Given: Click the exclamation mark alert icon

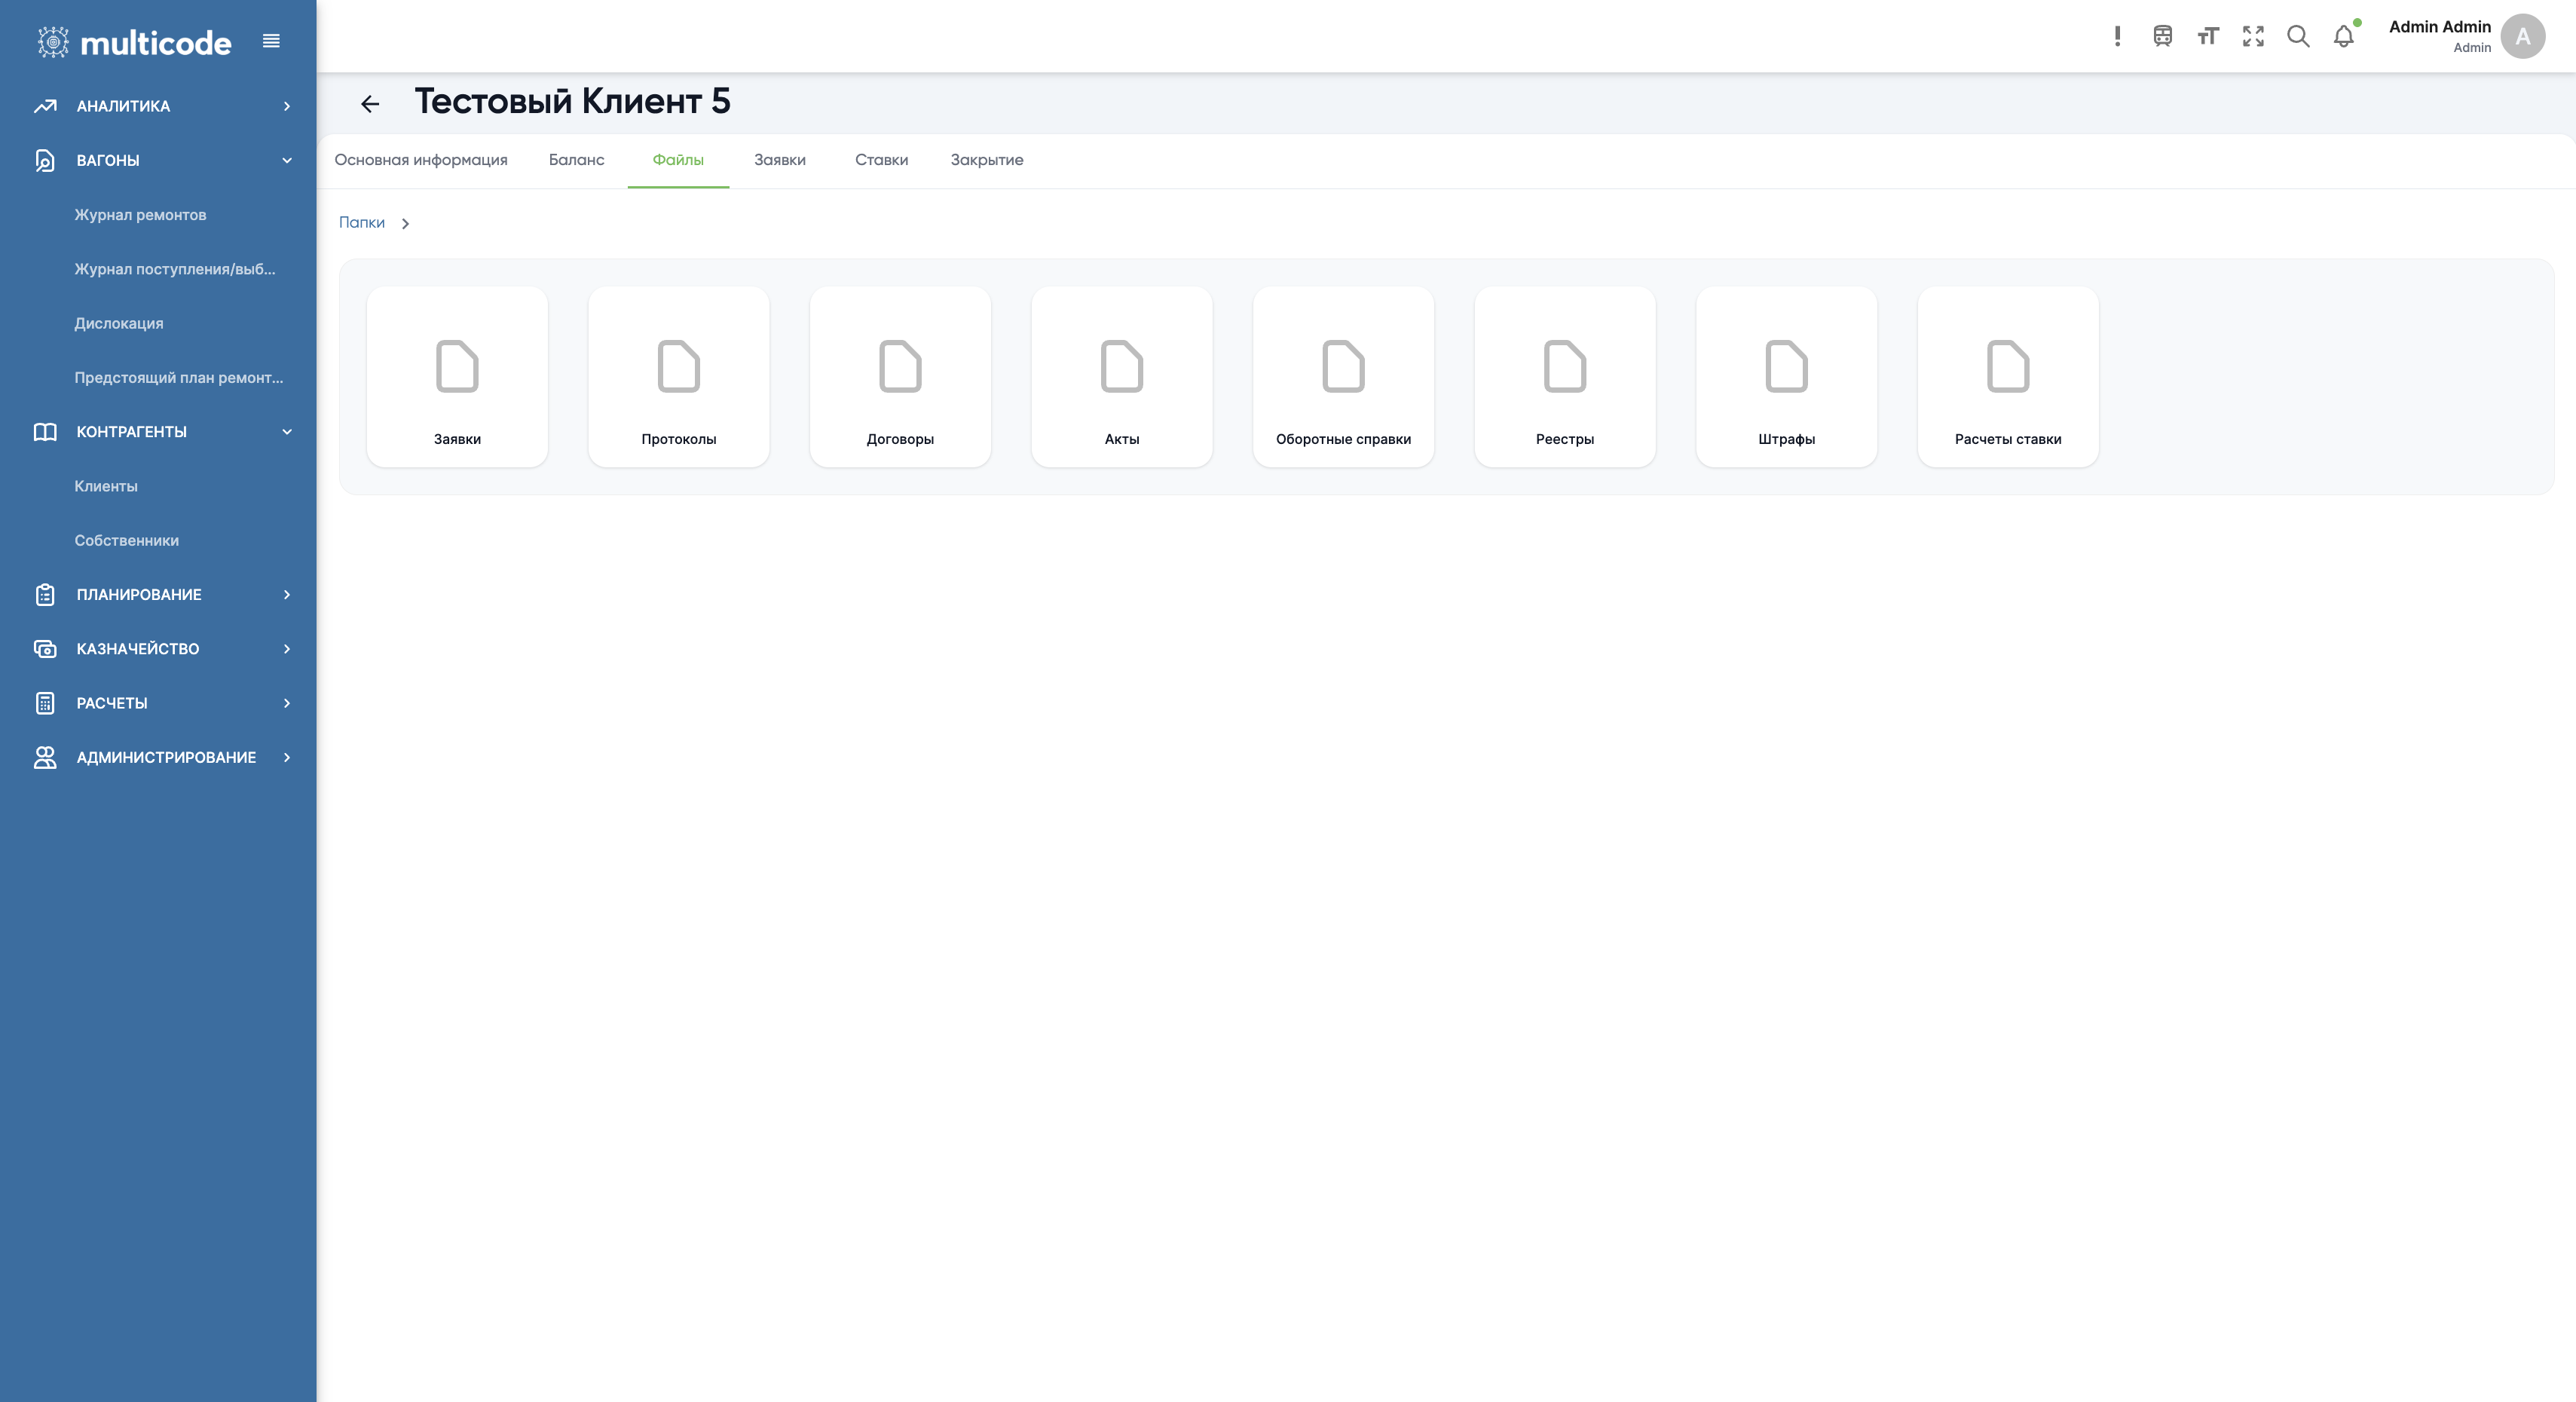Looking at the screenshot, I should pyautogui.click(x=2117, y=36).
